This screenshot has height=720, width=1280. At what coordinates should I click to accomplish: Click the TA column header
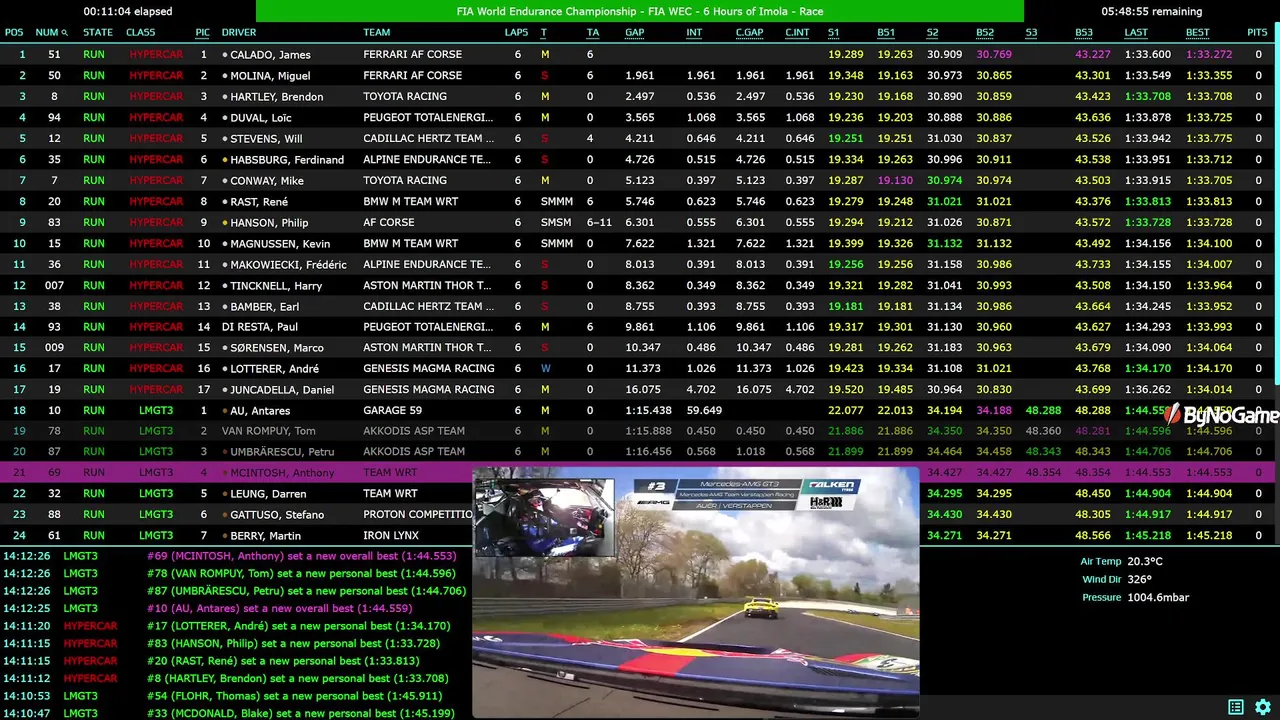[593, 33]
